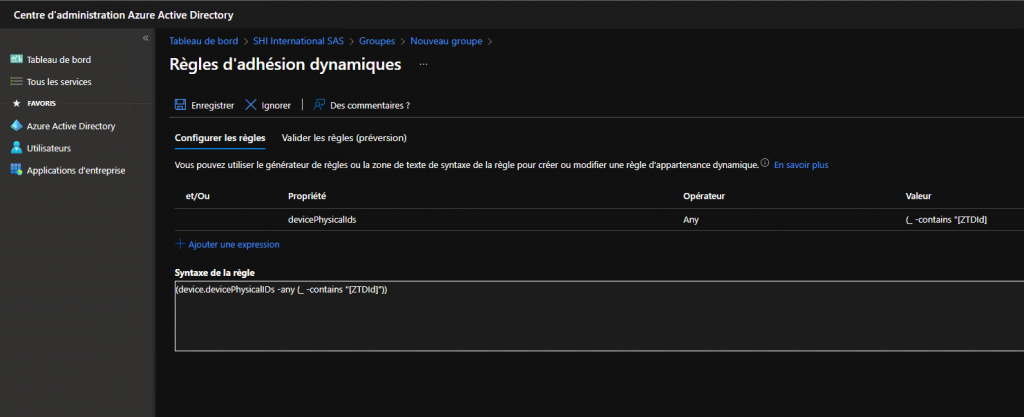Go to Groupes in the breadcrumb
The image size is (1024, 417).
[x=377, y=41]
